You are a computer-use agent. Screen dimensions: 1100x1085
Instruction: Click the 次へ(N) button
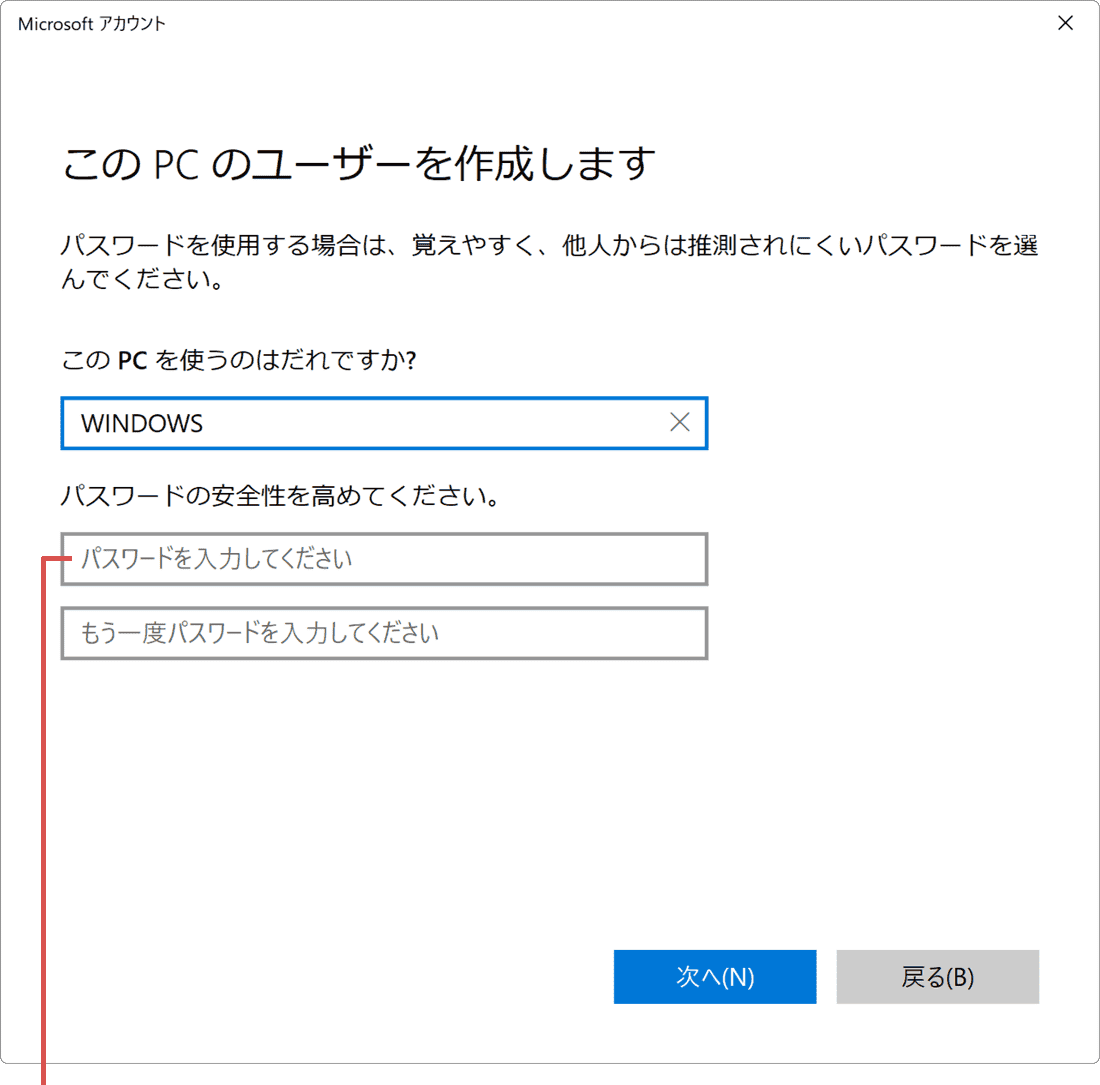(x=715, y=976)
